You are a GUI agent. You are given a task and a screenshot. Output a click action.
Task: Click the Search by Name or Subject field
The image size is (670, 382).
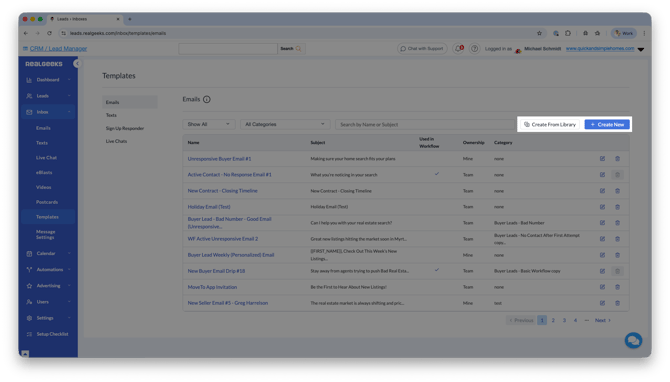[x=425, y=124]
